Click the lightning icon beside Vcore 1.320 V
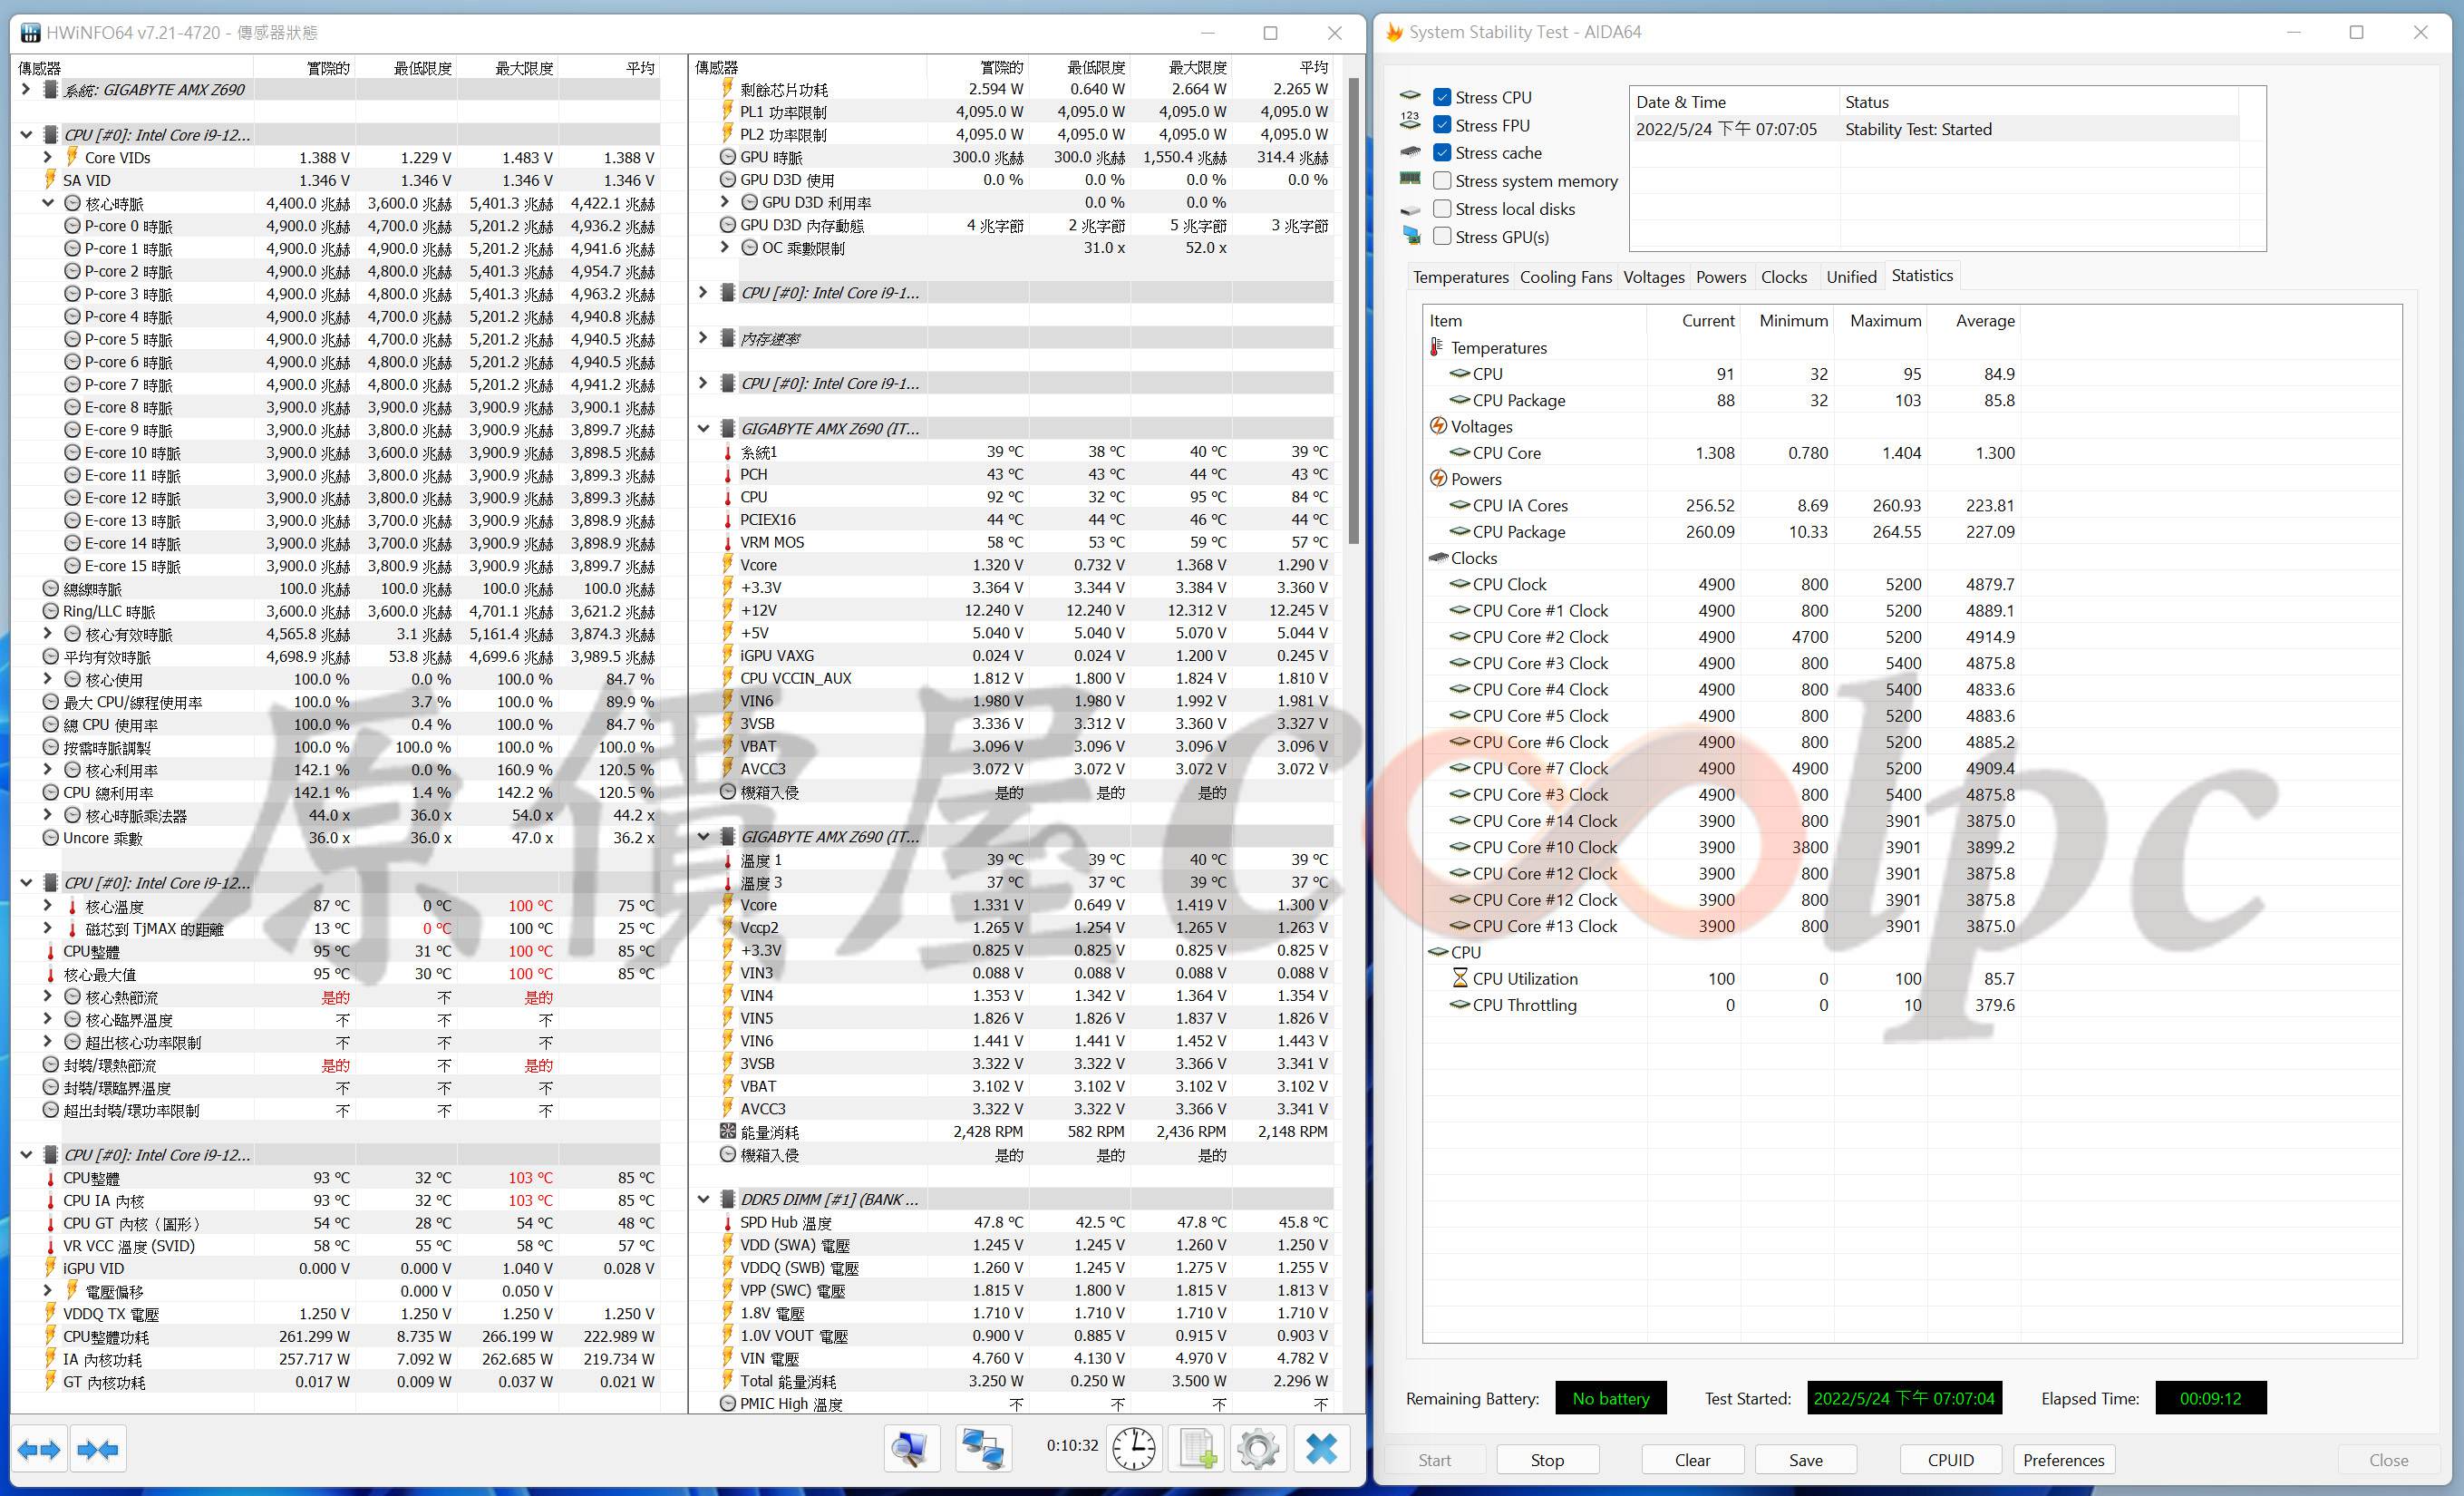This screenshot has height=1496, width=2464. point(728,565)
